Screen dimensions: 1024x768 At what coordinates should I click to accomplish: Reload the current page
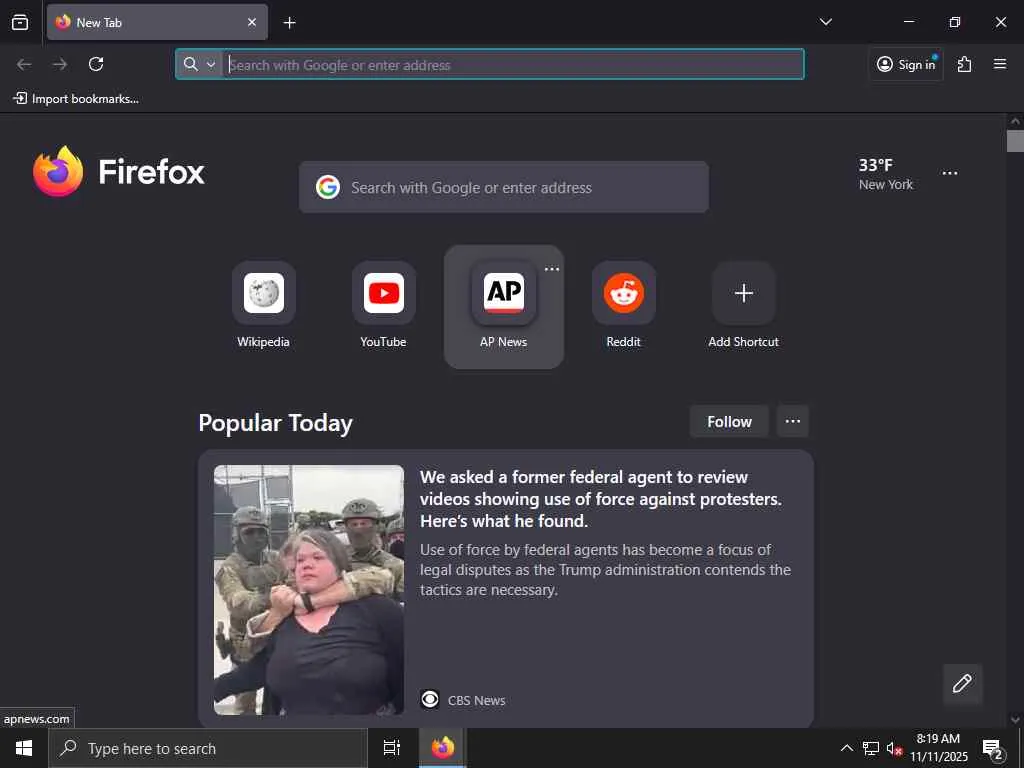click(x=96, y=64)
